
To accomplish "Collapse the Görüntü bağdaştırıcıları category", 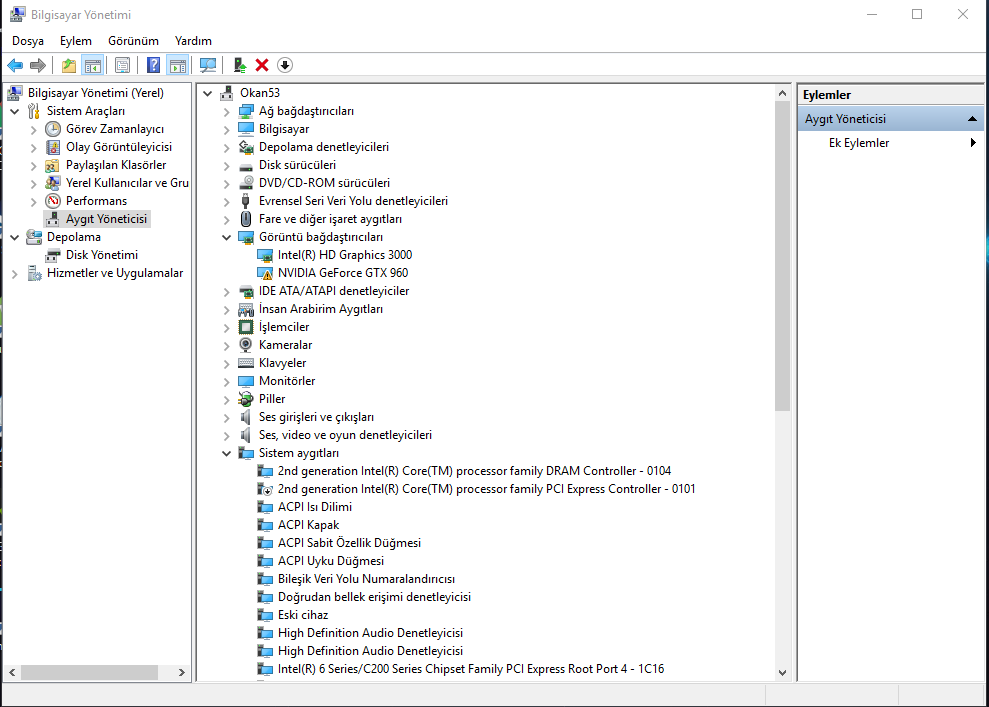I will (x=226, y=237).
